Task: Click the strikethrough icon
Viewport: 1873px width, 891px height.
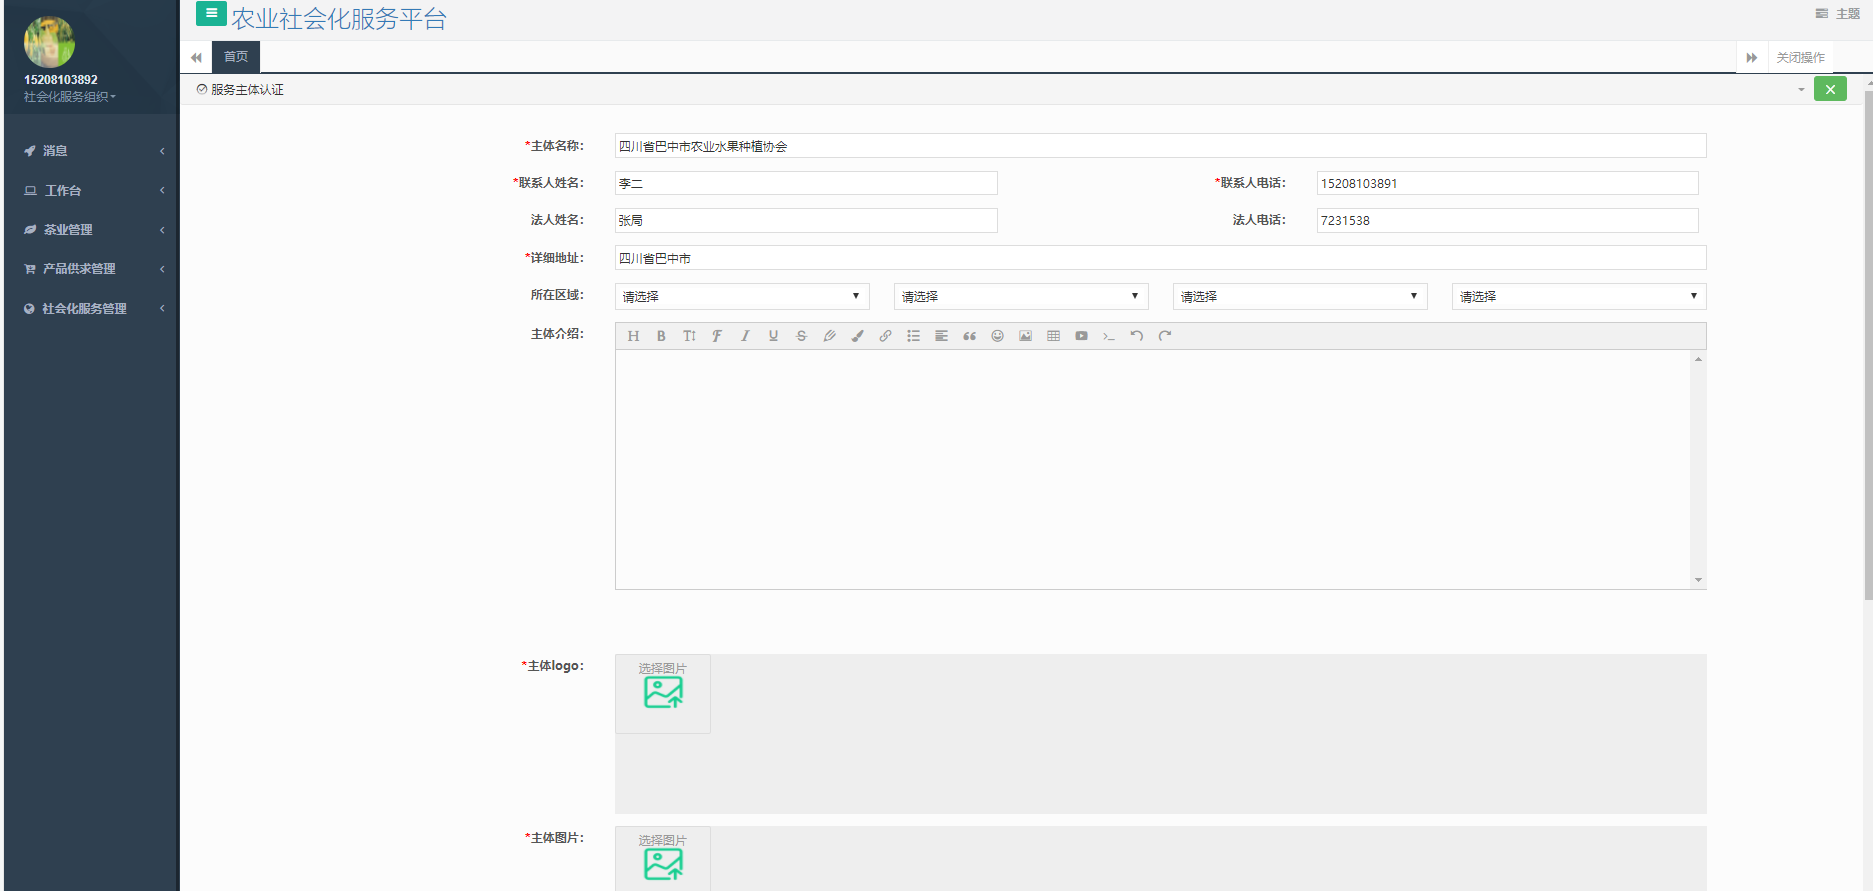Action: point(801,336)
